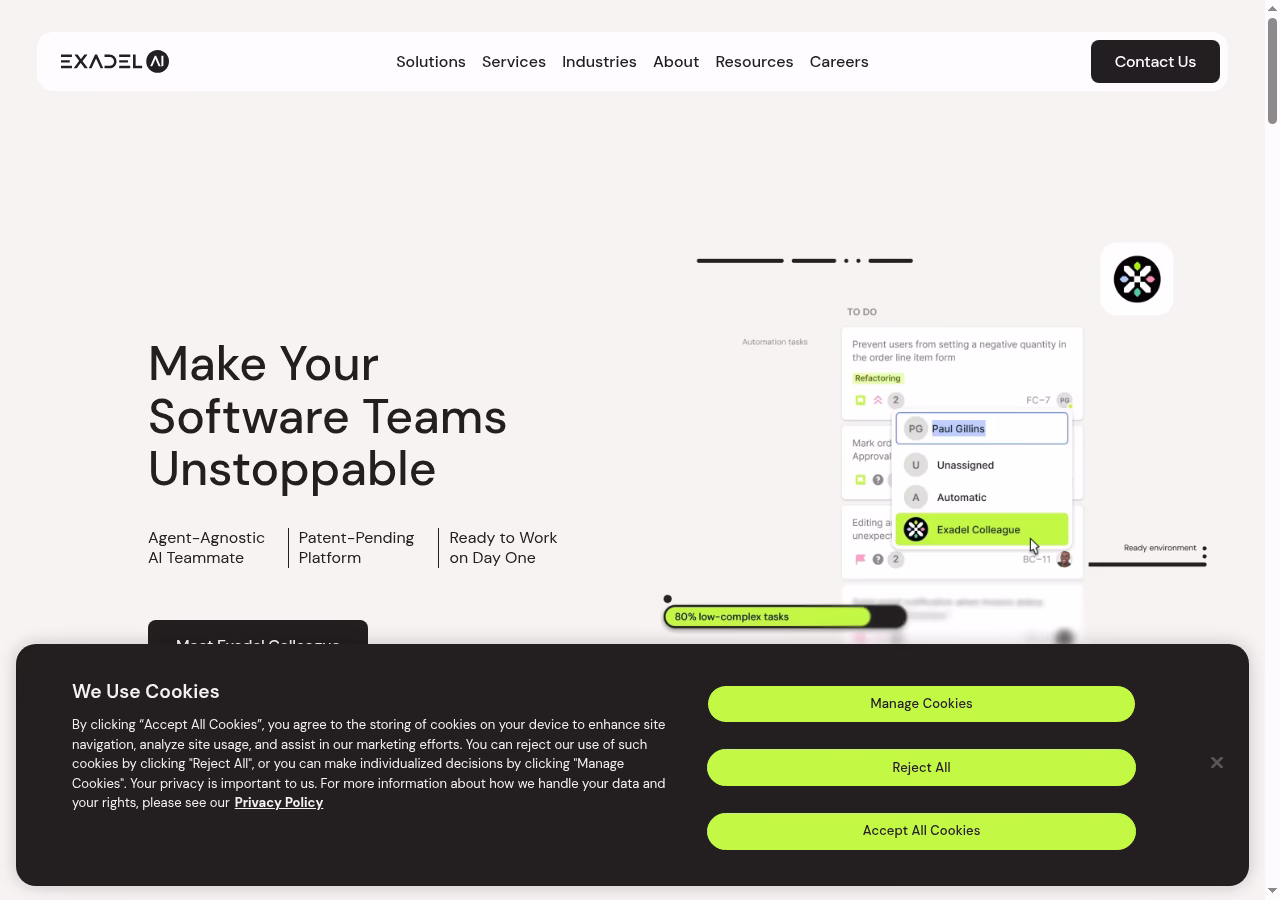Open the About menu
1280x900 pixels.
(x=676, y=61)
